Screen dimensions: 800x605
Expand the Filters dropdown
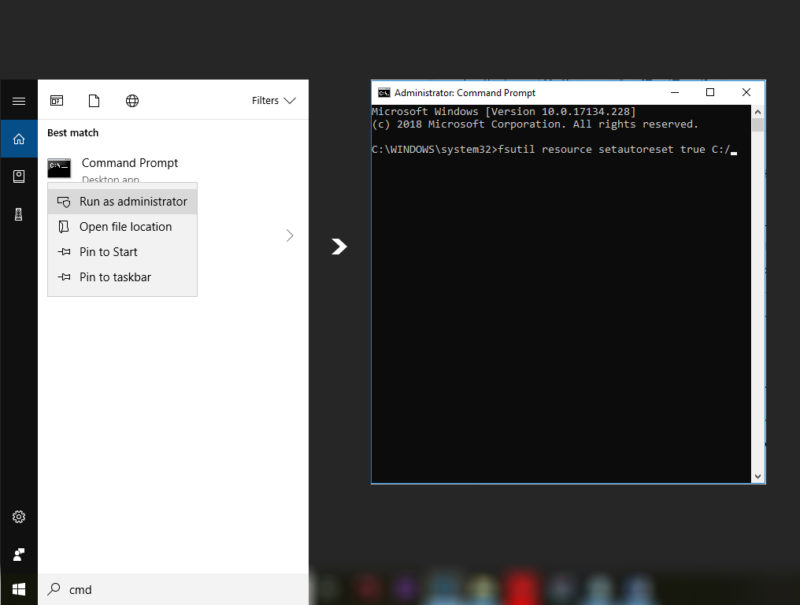(274, 101)
